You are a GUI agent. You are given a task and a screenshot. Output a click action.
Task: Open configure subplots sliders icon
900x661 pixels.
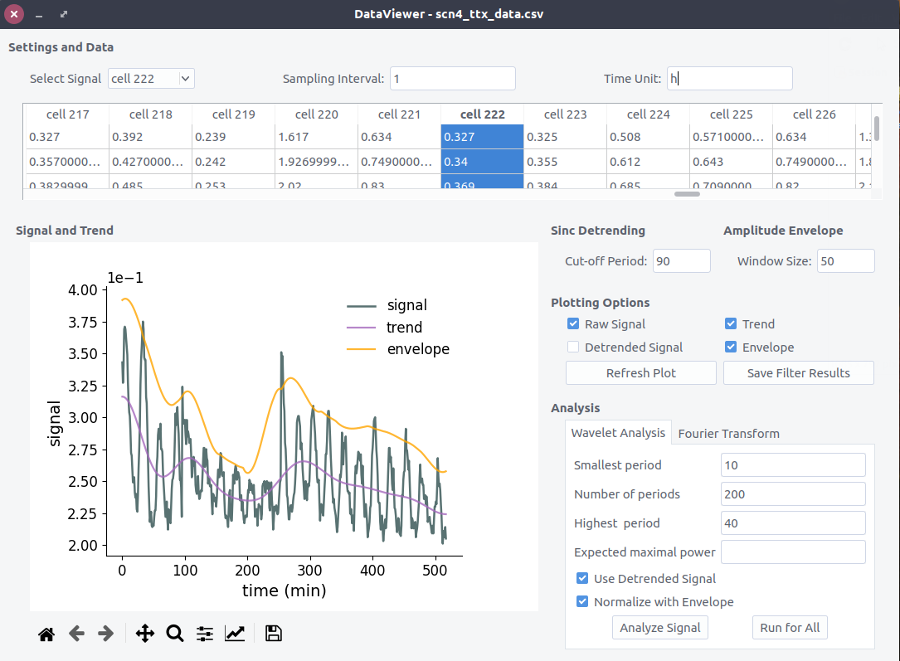tap(205, 633)
